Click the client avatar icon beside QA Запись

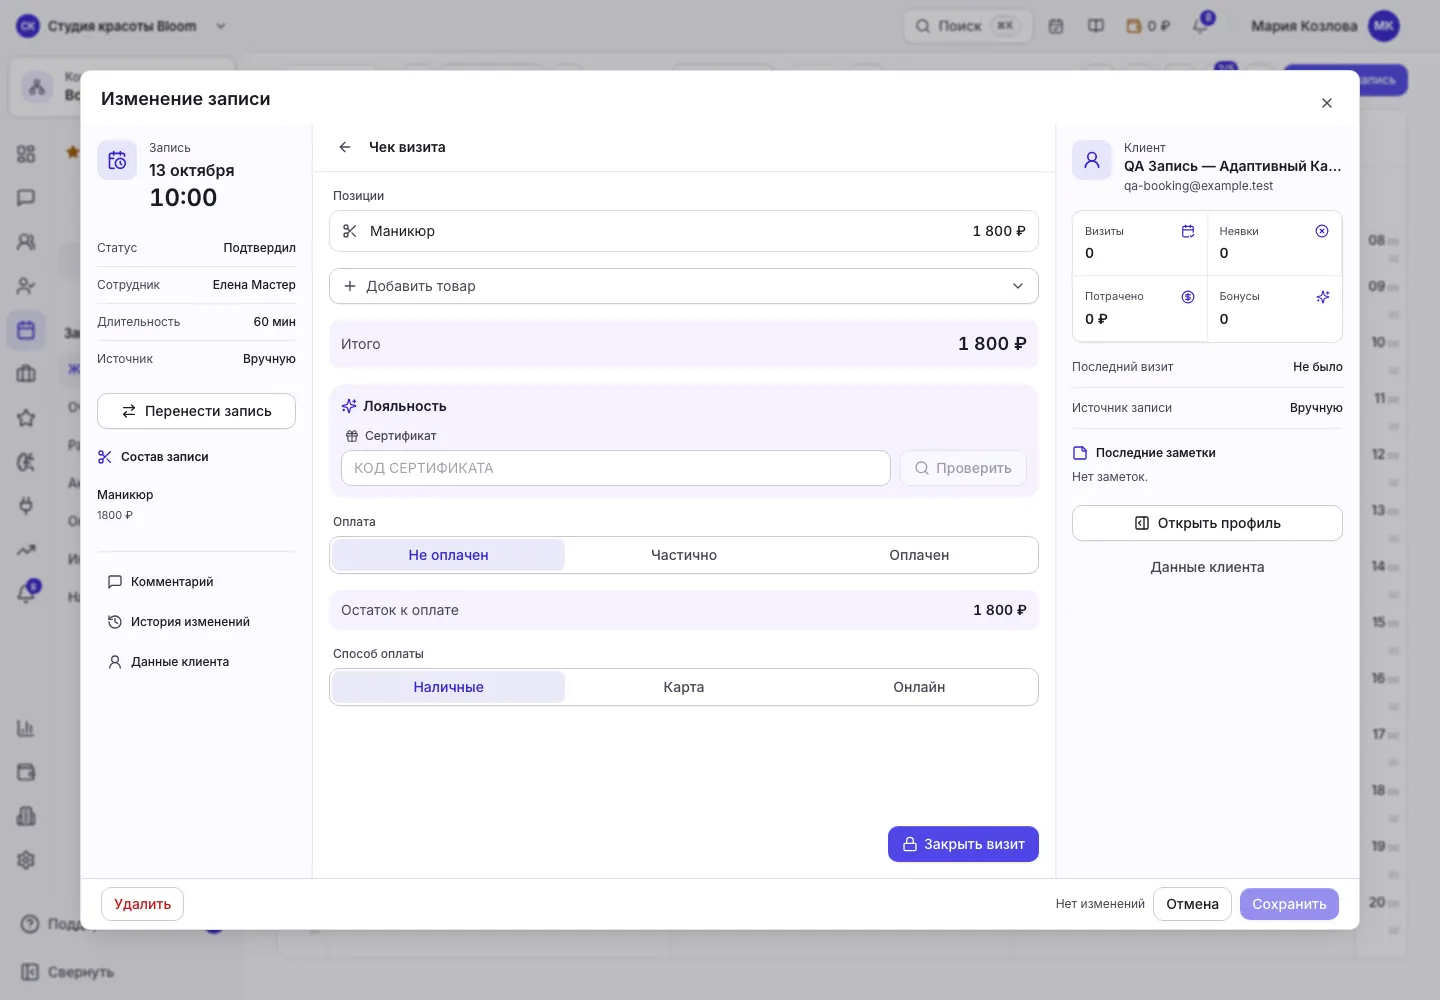[1092, 160]
